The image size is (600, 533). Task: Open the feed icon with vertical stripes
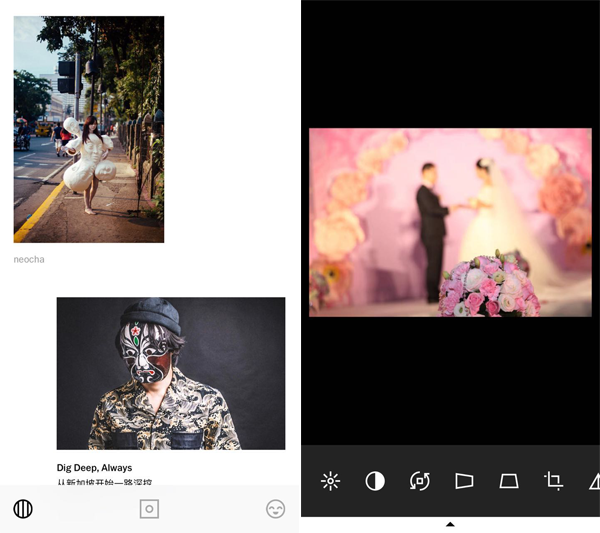(x=23, y=509)
